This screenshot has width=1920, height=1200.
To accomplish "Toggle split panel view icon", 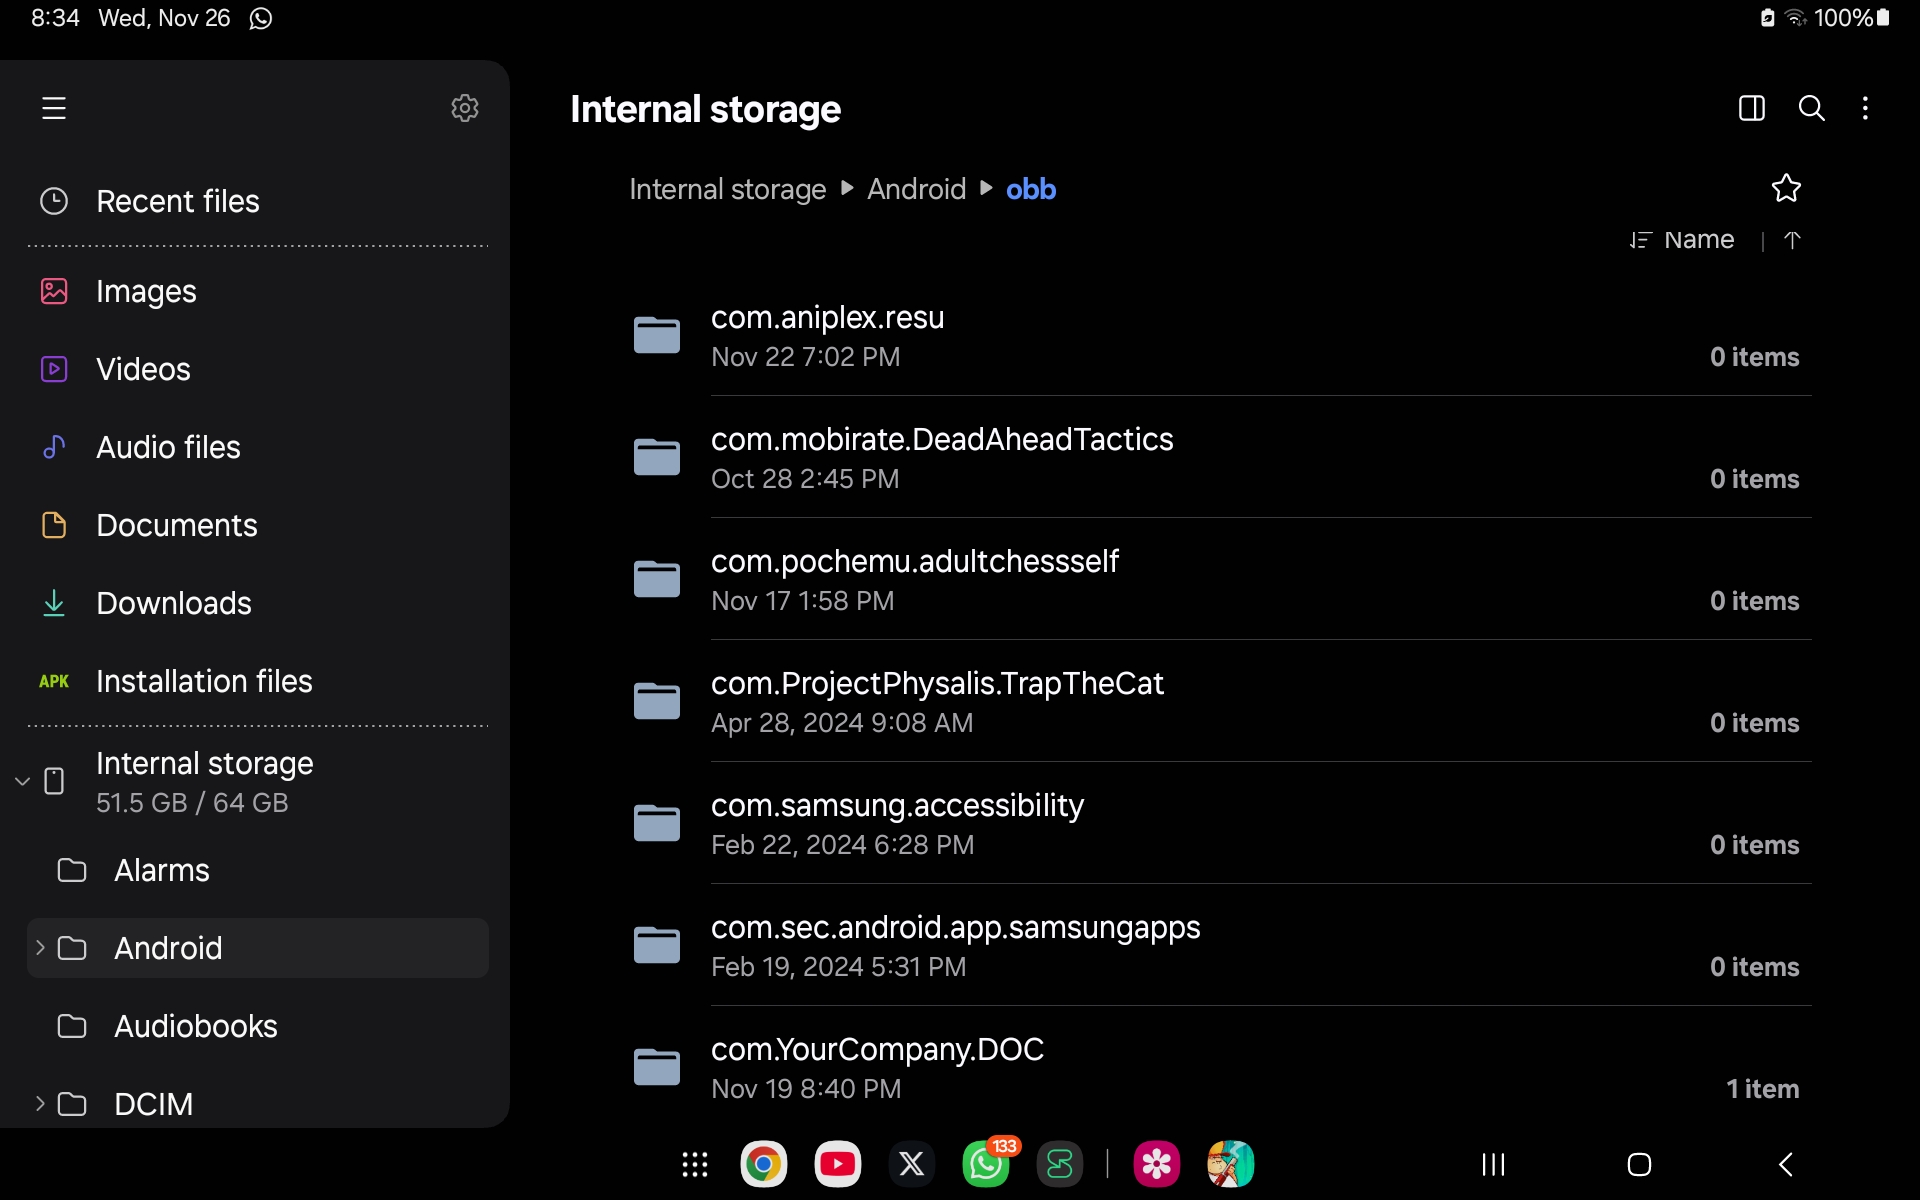I will coord(1751,108).
